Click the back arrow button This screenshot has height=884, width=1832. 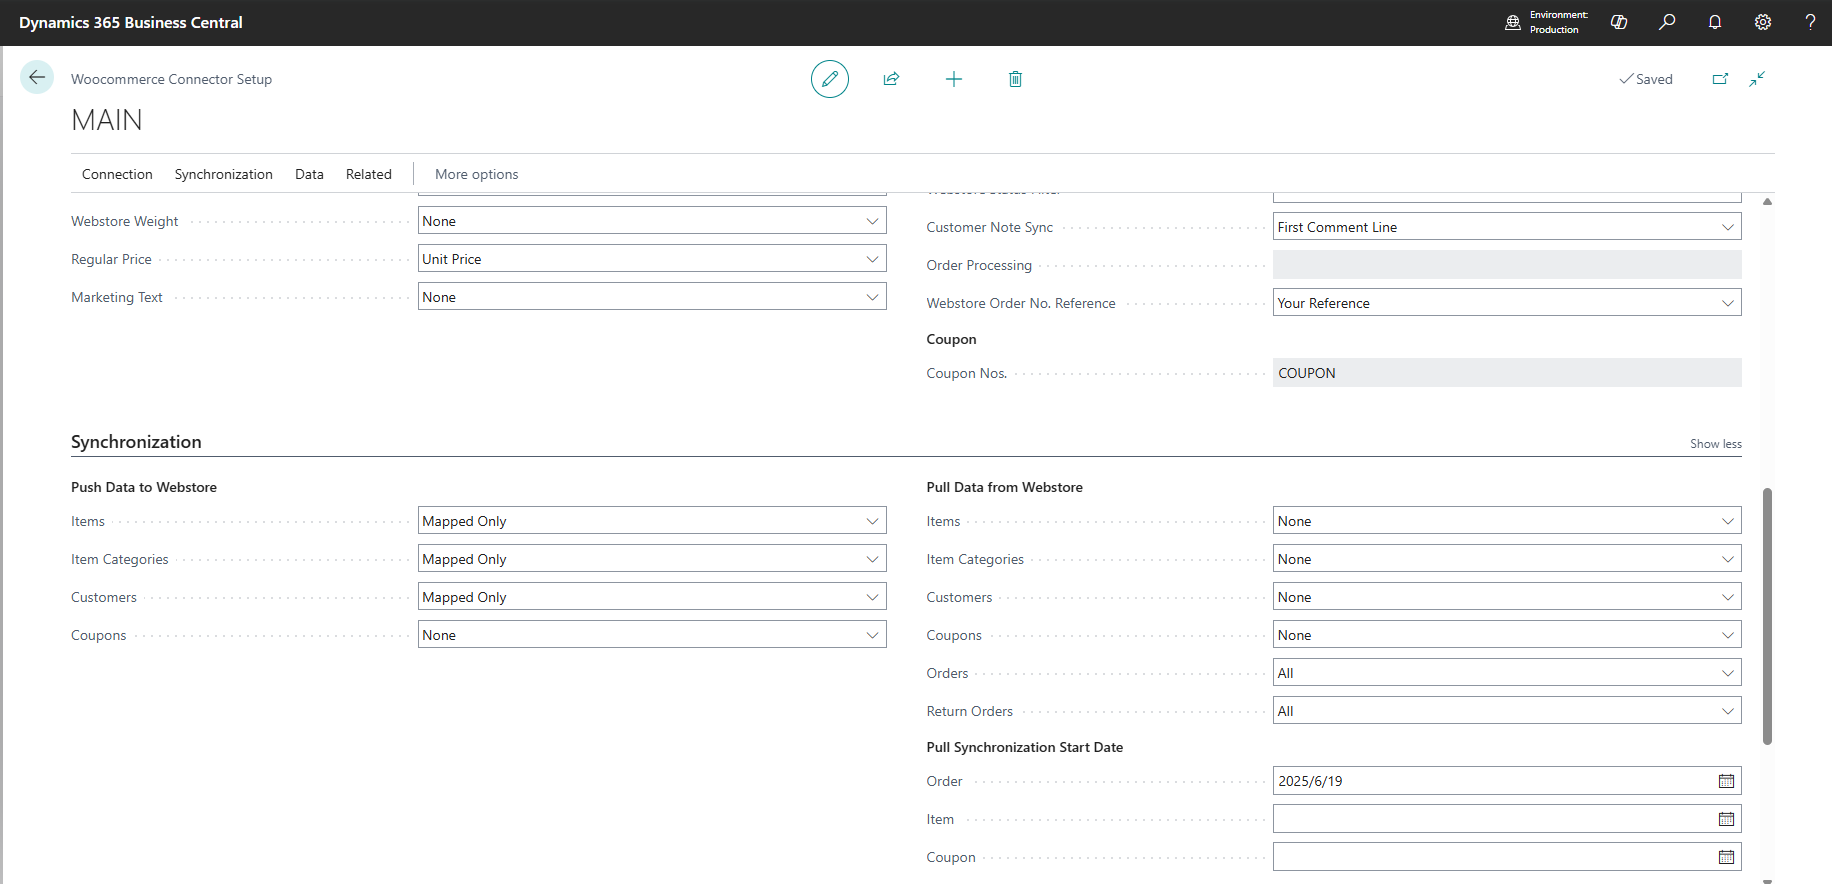[x=37, y=77]
